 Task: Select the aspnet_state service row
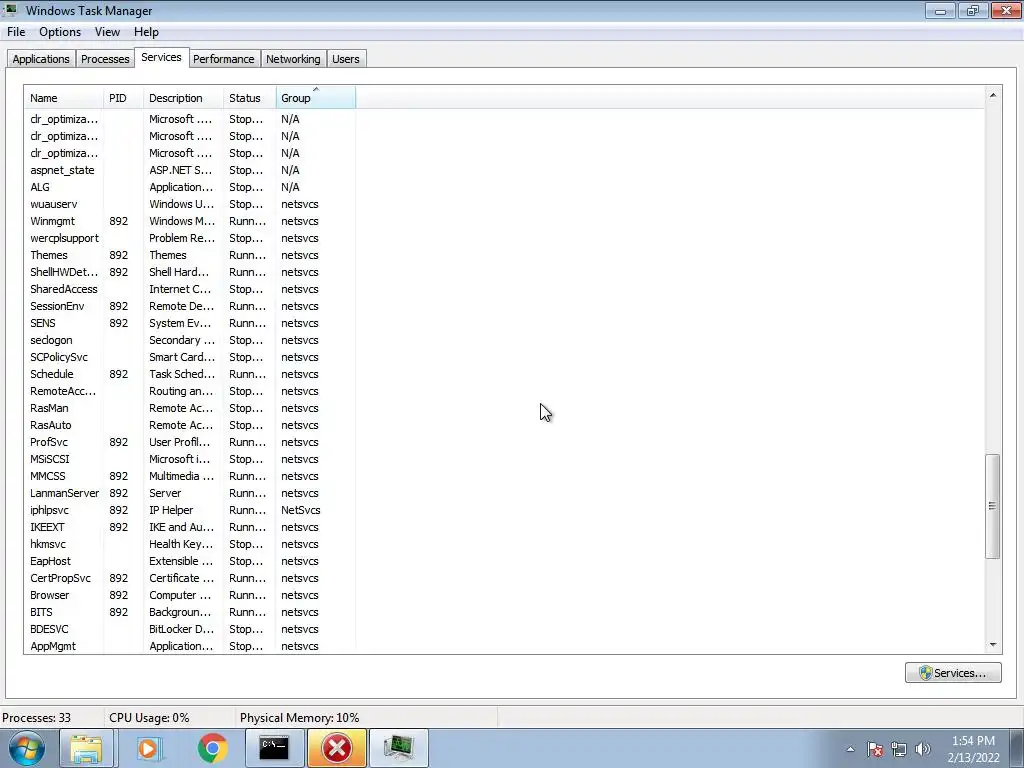pos(189,170)
